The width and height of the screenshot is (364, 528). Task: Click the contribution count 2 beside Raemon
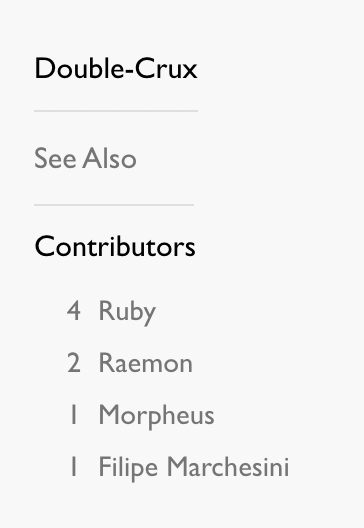(x=74, y=363)
